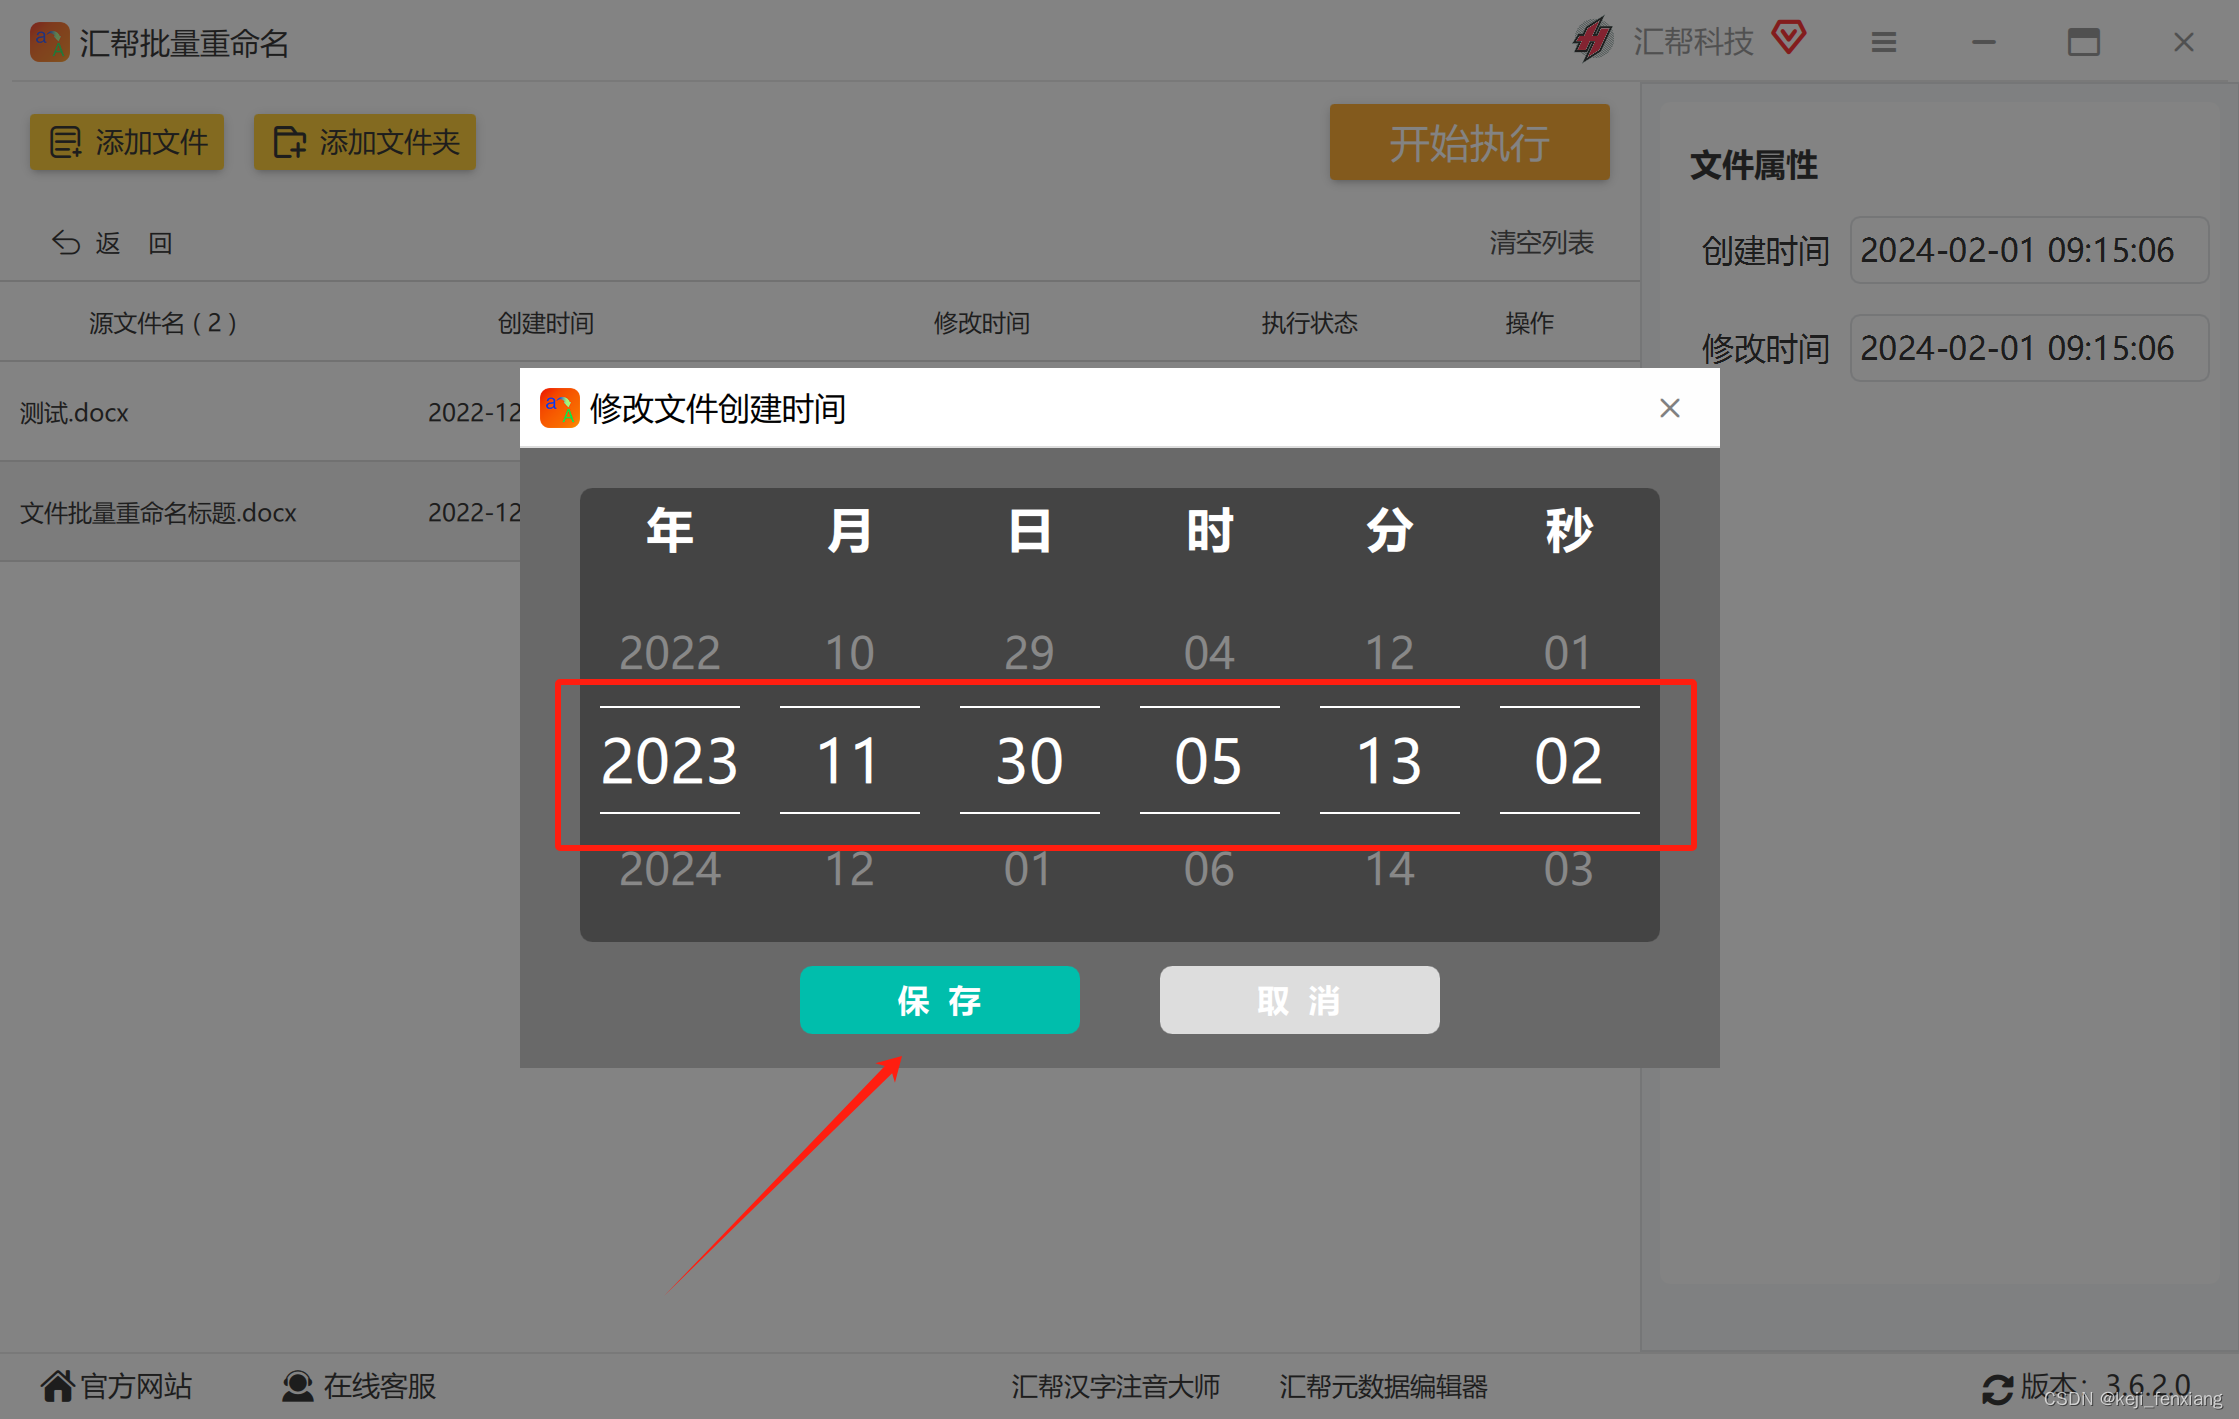
Task: Select minute 12 in the picker
Action: (1389, 653)
